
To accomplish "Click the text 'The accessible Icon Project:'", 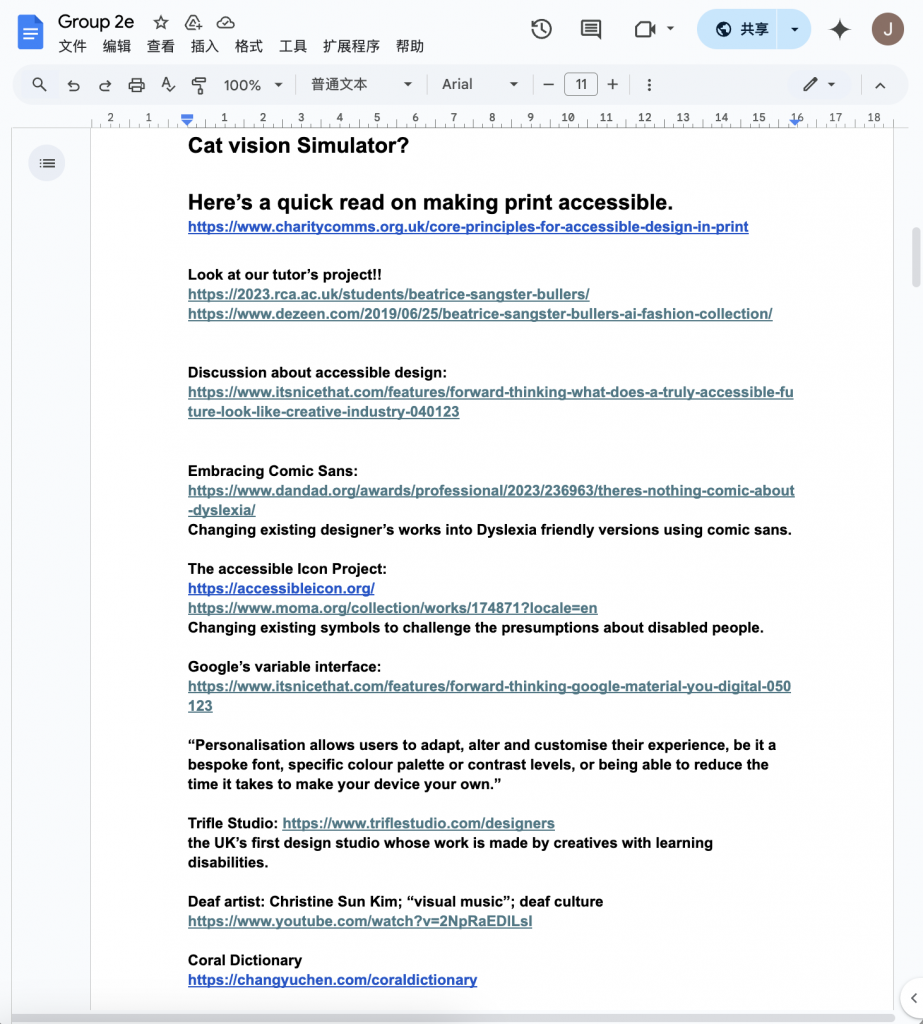I will tap(287, 569).
